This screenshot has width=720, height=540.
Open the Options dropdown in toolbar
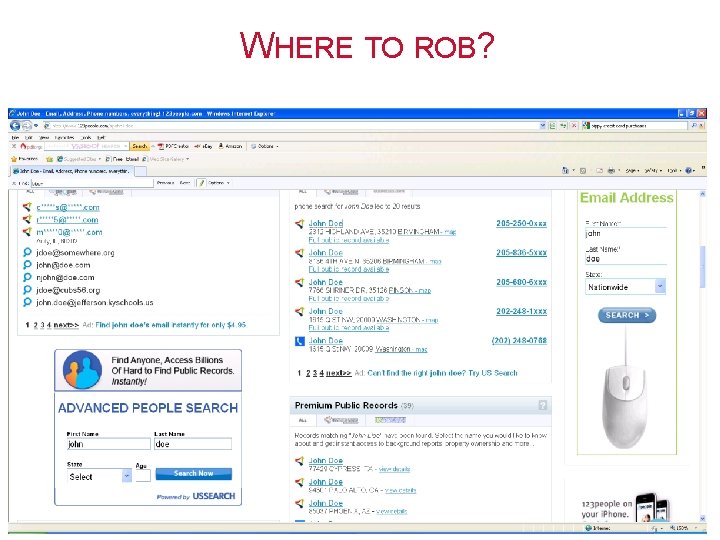pyautogui.click(x=265, y=146)
